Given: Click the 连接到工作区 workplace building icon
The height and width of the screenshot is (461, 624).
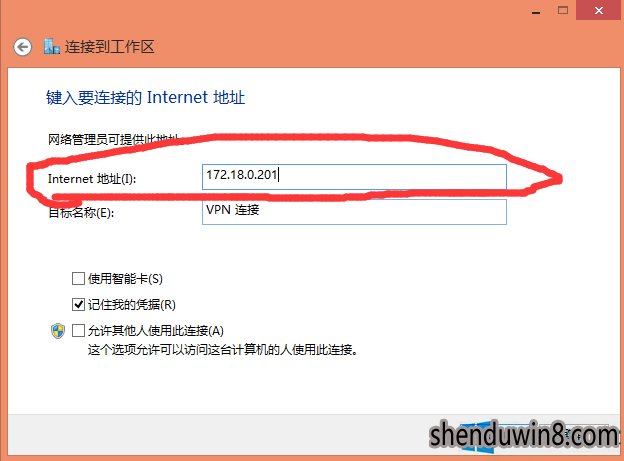Looking at the screenshot, I should (x=52, y=47).
